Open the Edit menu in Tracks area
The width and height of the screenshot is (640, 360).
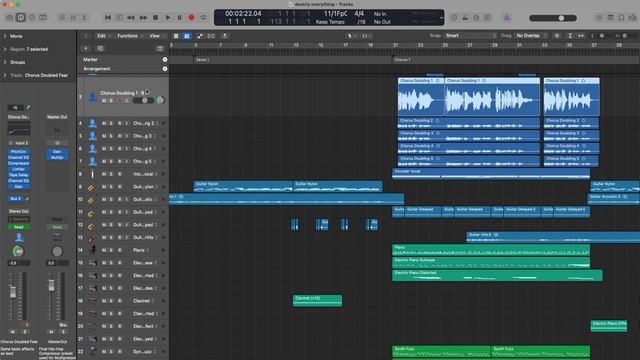[104, 36]
